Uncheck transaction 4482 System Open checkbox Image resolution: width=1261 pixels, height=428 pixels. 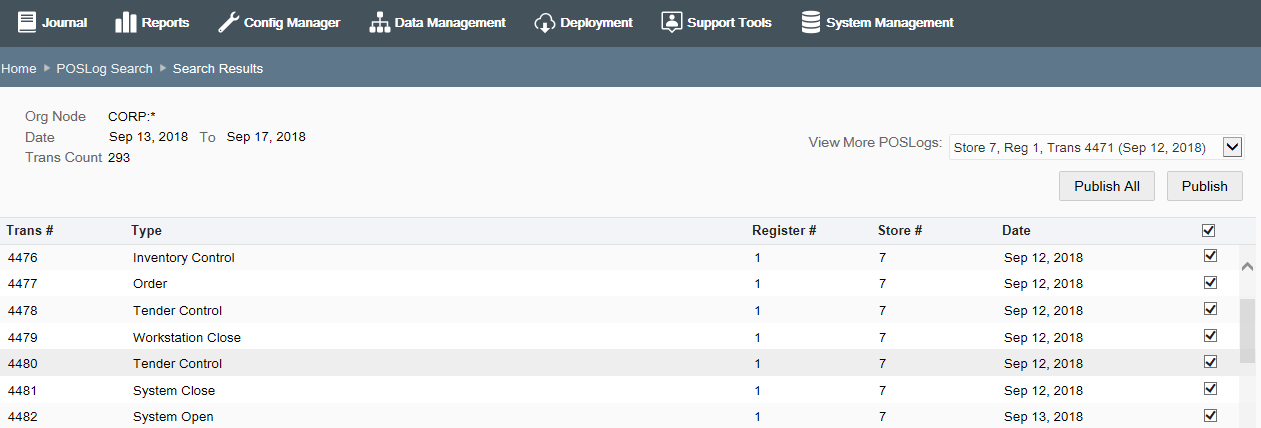[x=1211, y=415]
